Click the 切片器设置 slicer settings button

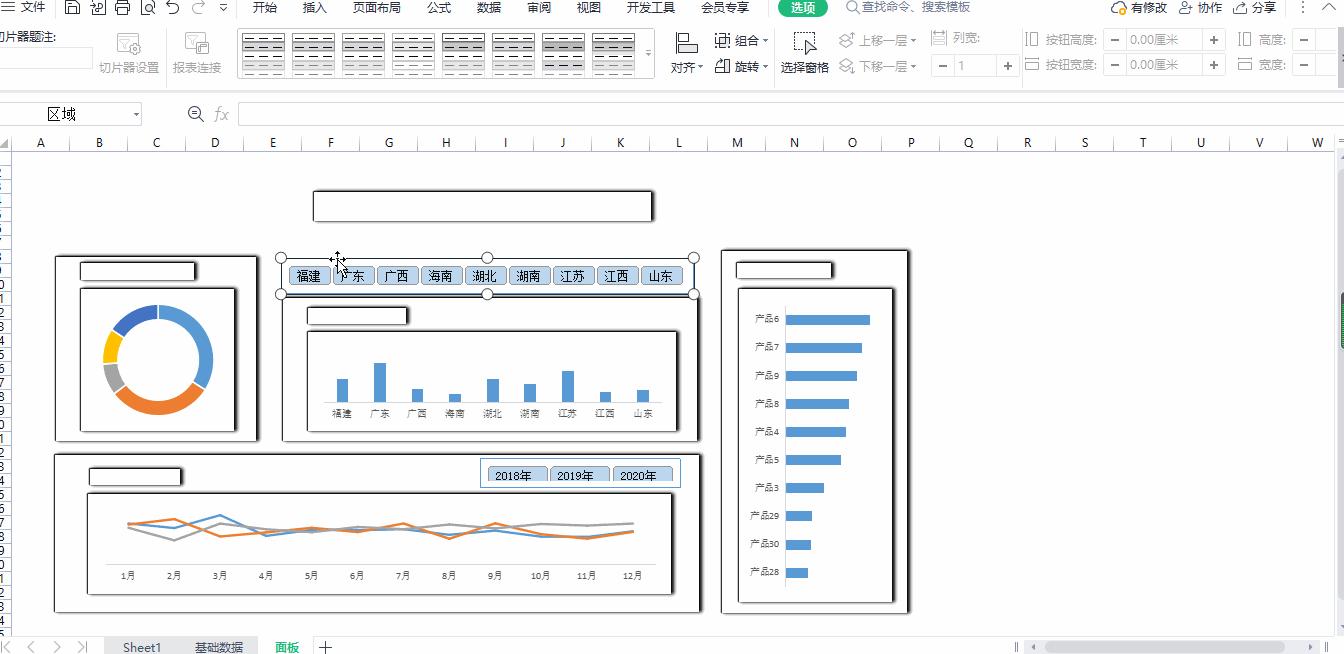point(129,54)
